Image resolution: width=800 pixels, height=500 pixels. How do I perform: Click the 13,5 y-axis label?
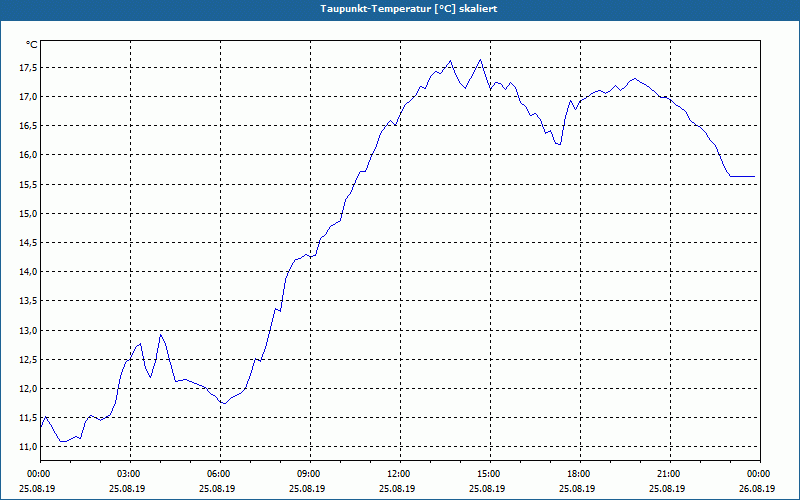[x=28, y=301]
